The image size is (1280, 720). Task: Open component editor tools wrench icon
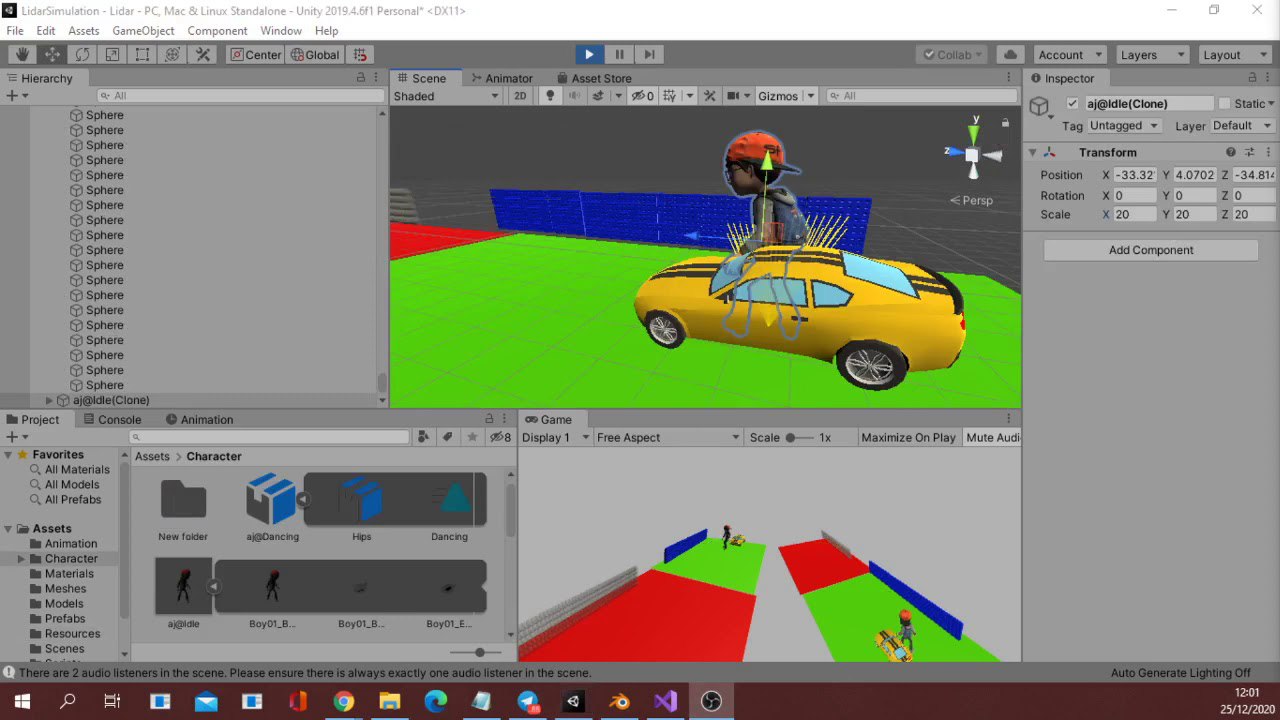(x=710, y=96)
